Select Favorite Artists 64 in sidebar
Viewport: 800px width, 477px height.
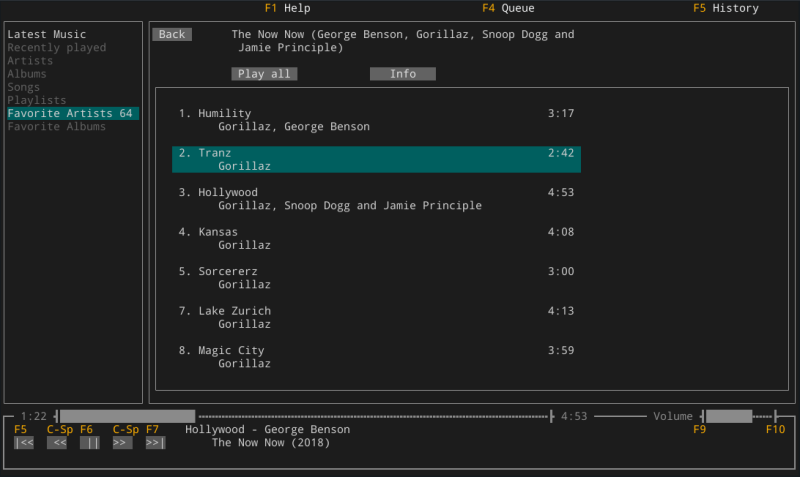73,113
